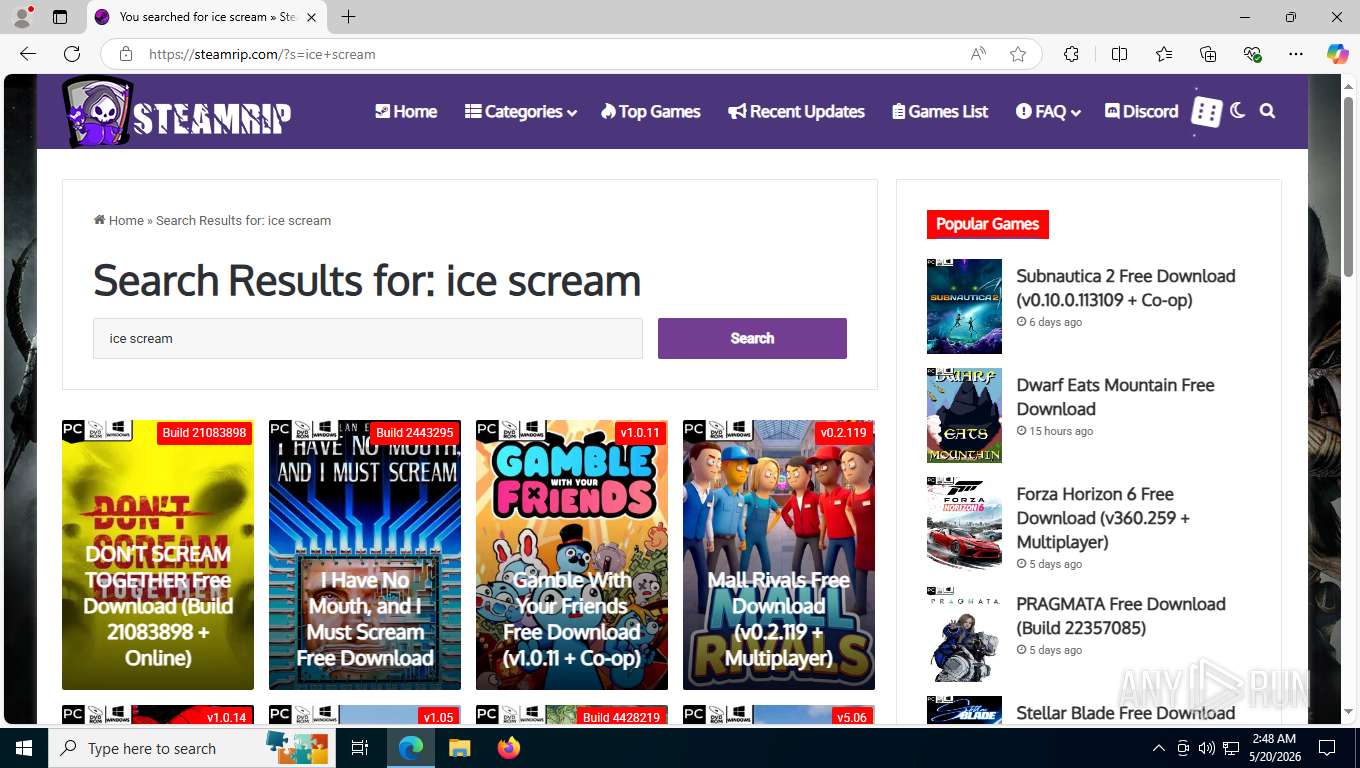This screenshot has width=1360, height=768.
Task: Launch Firefox from taskbar
Action: tap(509, 748)
